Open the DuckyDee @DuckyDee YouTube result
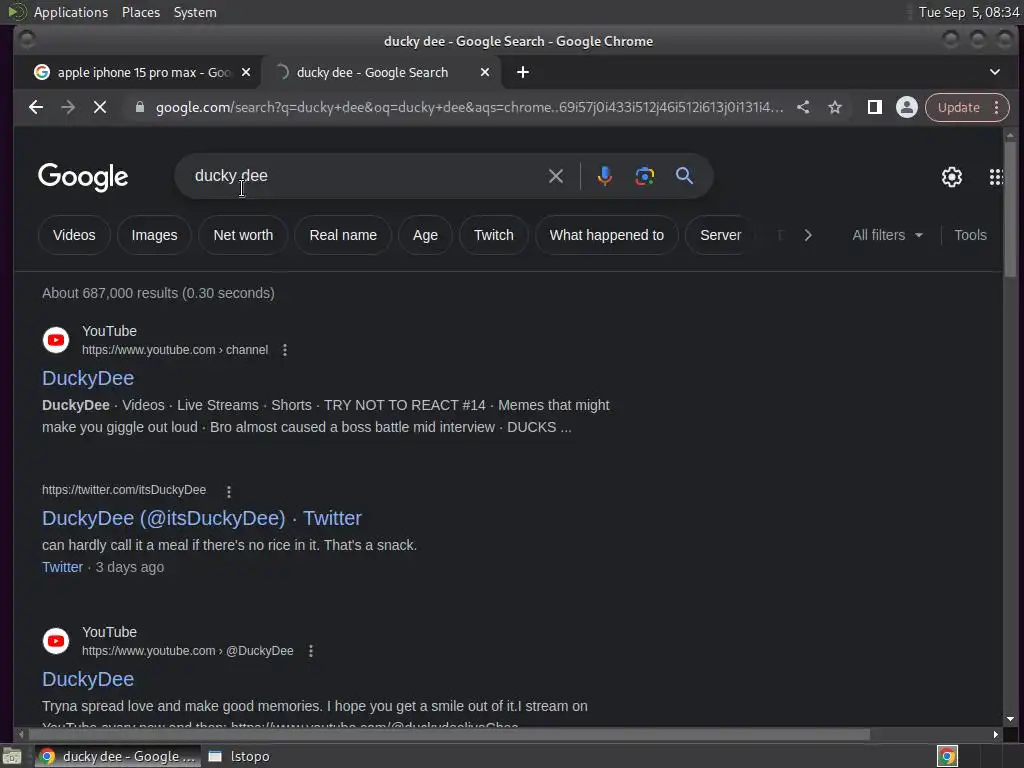 (88, 679)
